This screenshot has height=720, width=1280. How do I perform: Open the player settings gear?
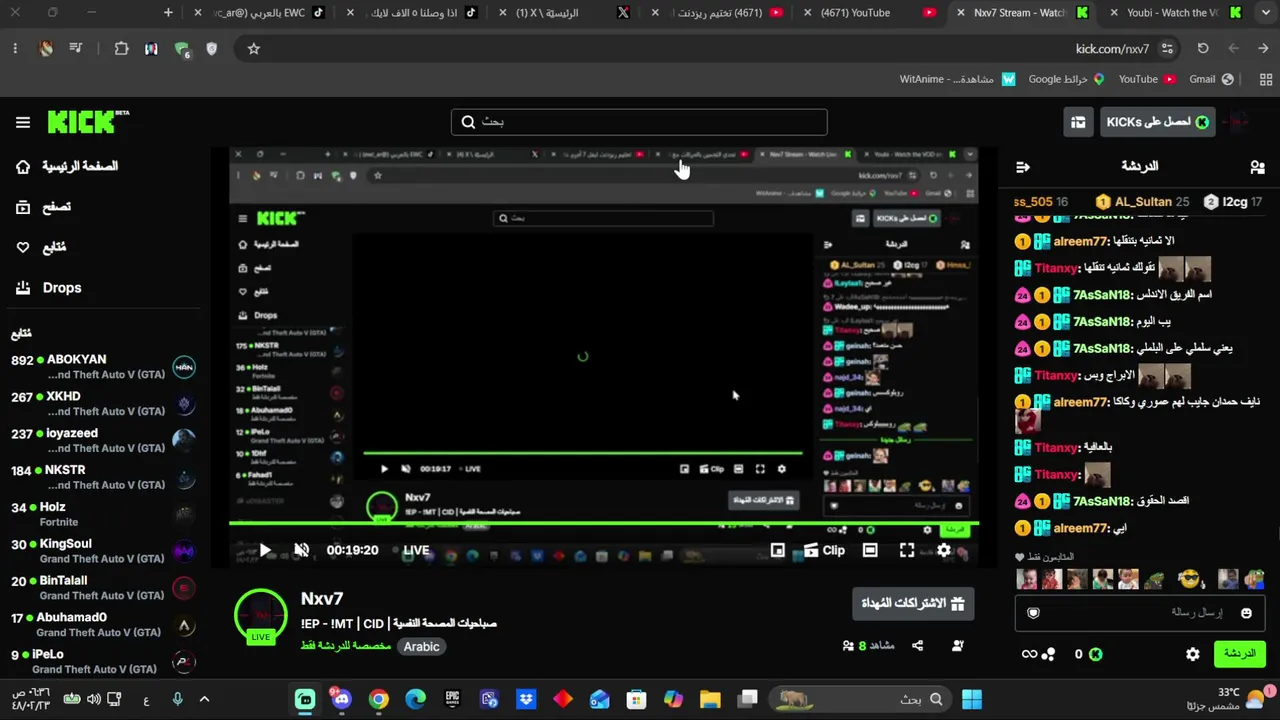coord(944,550)
